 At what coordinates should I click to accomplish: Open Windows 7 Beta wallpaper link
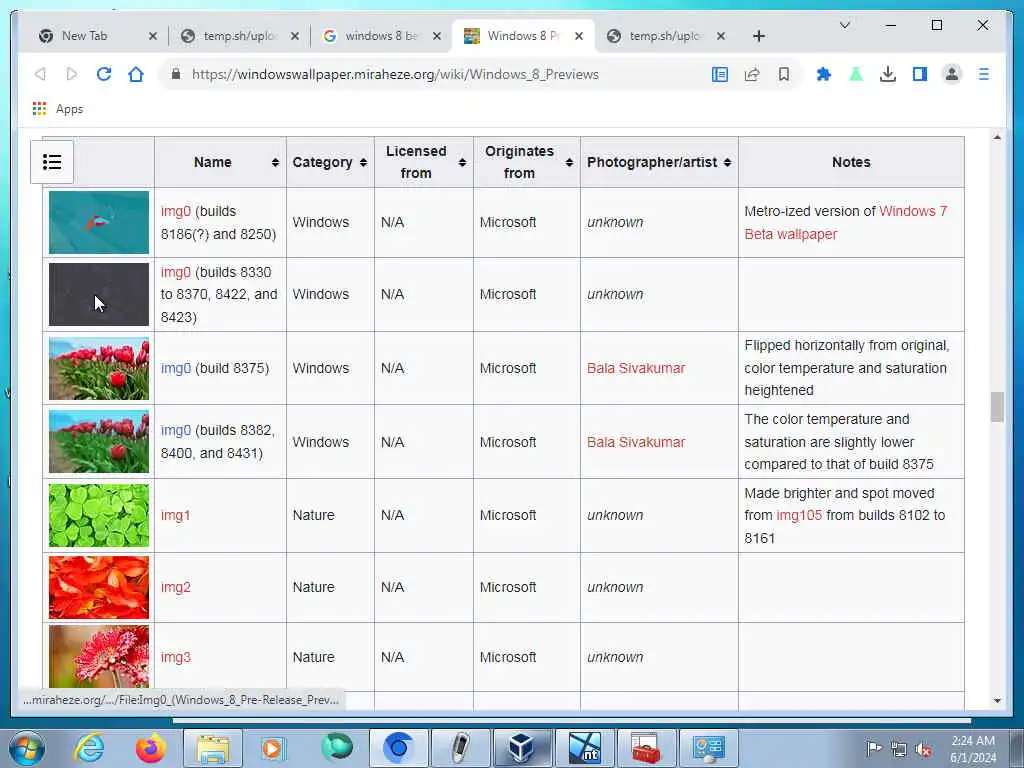(845, 223)
